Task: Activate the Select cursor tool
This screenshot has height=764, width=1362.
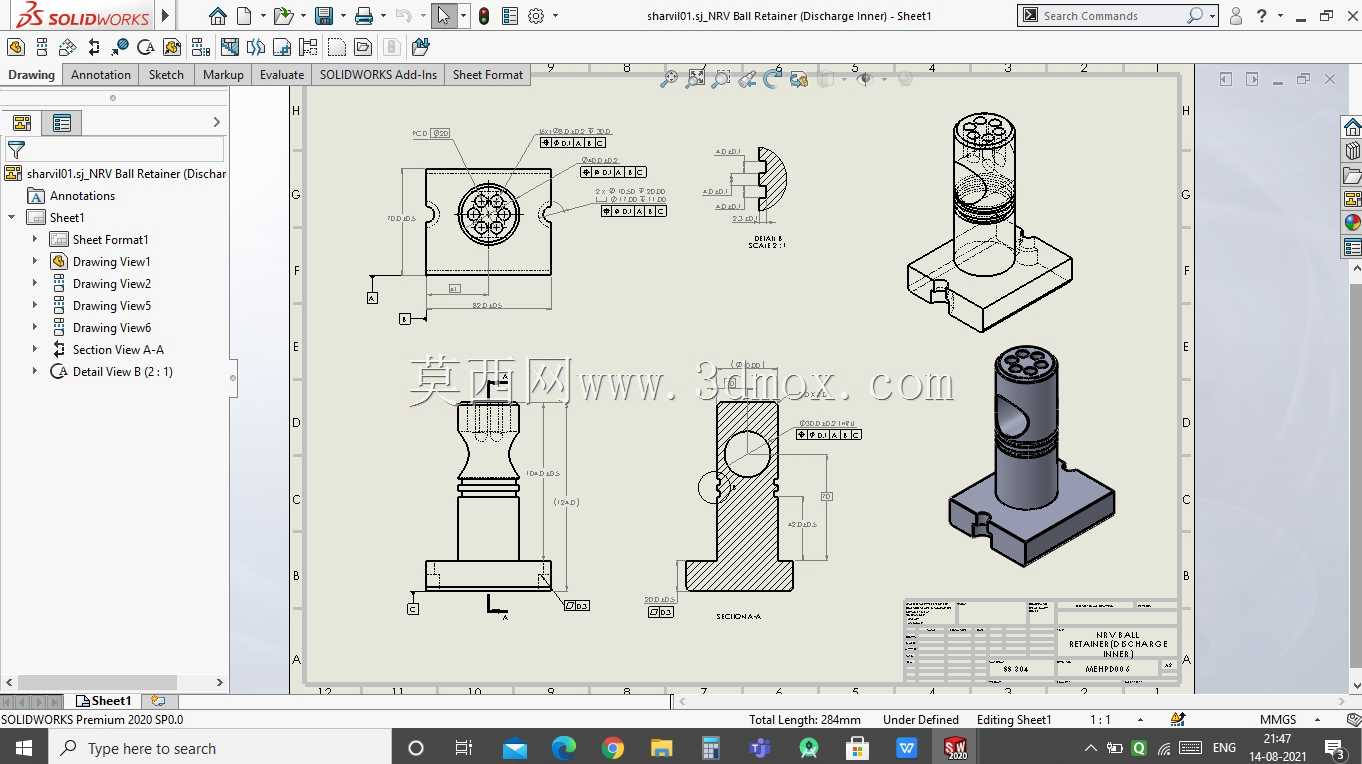Action: (x=444, y=16)
